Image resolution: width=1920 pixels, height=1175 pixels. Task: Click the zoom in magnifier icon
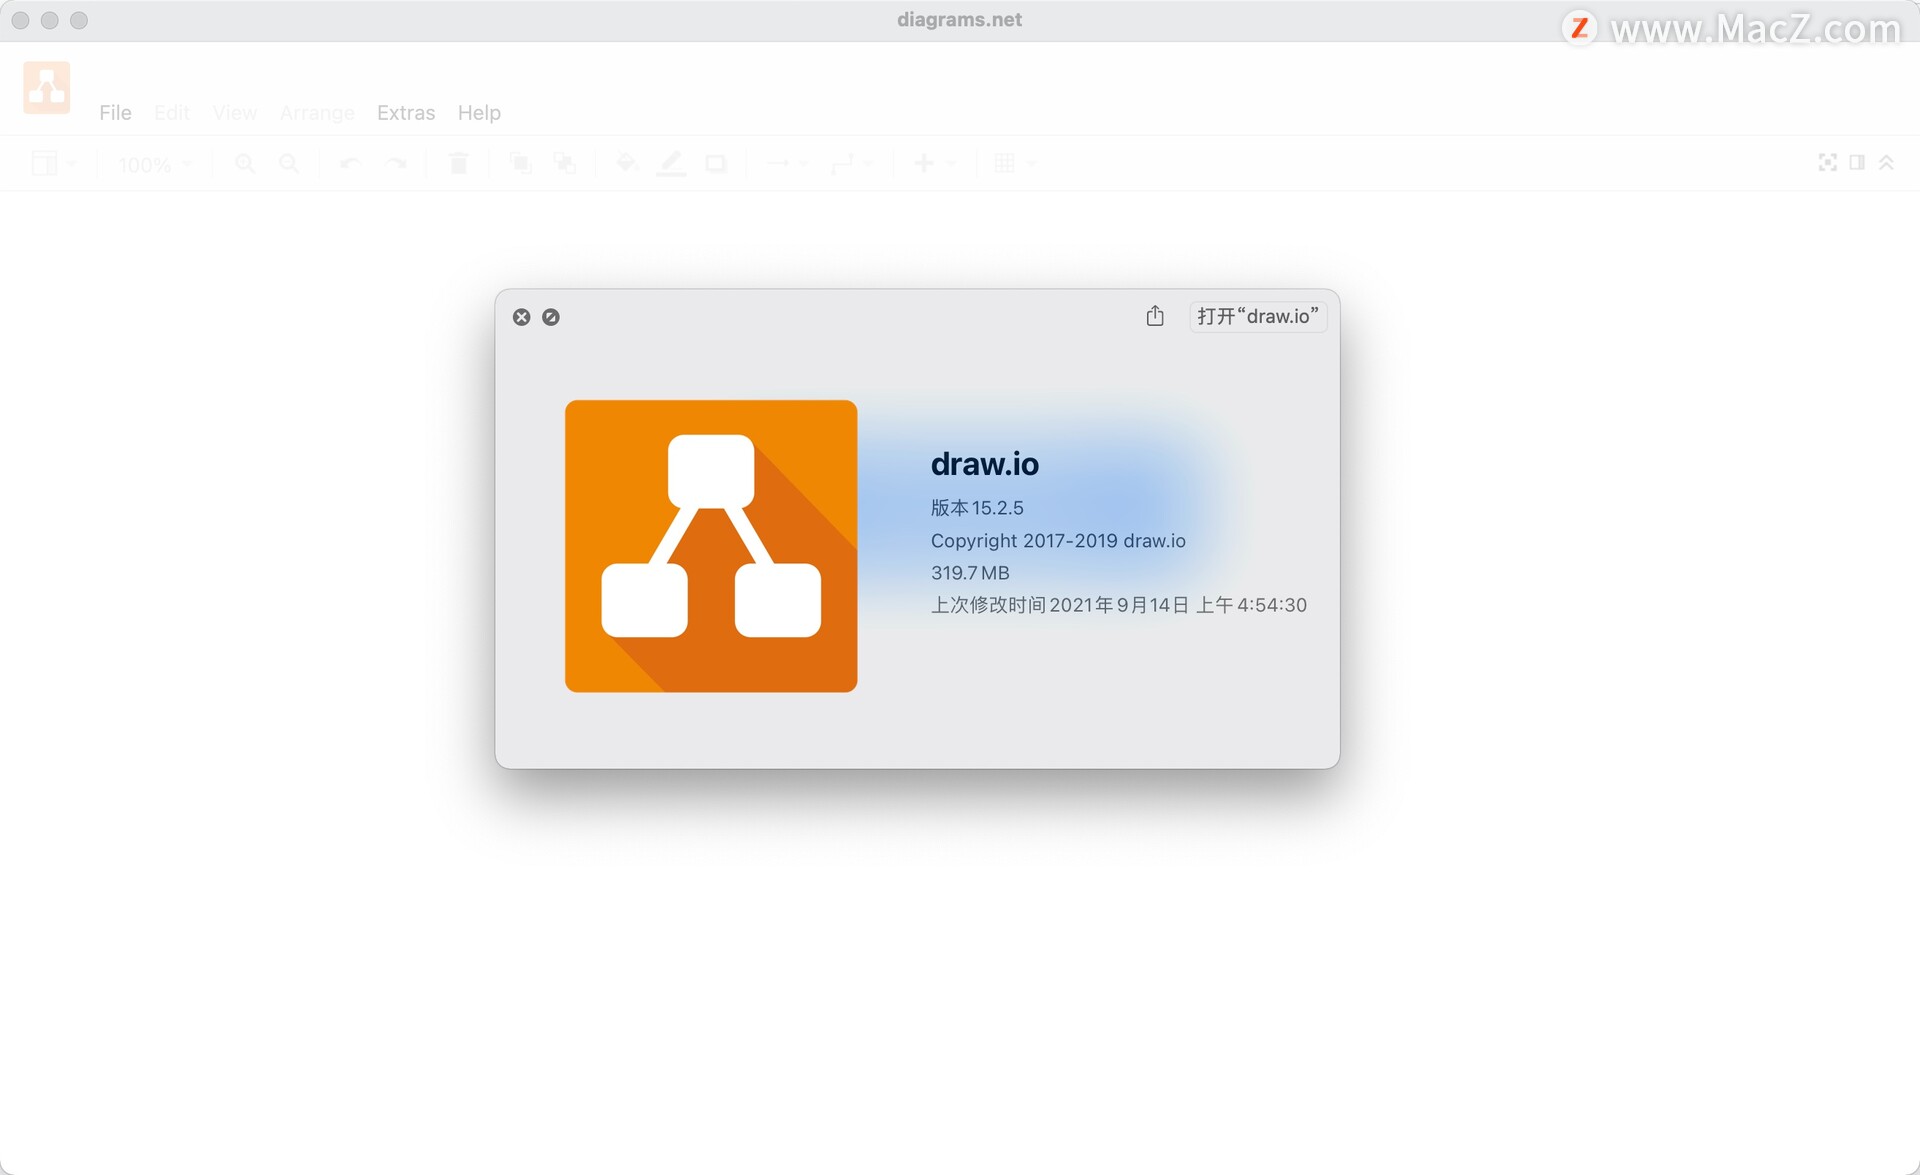[x=245, y=163]
